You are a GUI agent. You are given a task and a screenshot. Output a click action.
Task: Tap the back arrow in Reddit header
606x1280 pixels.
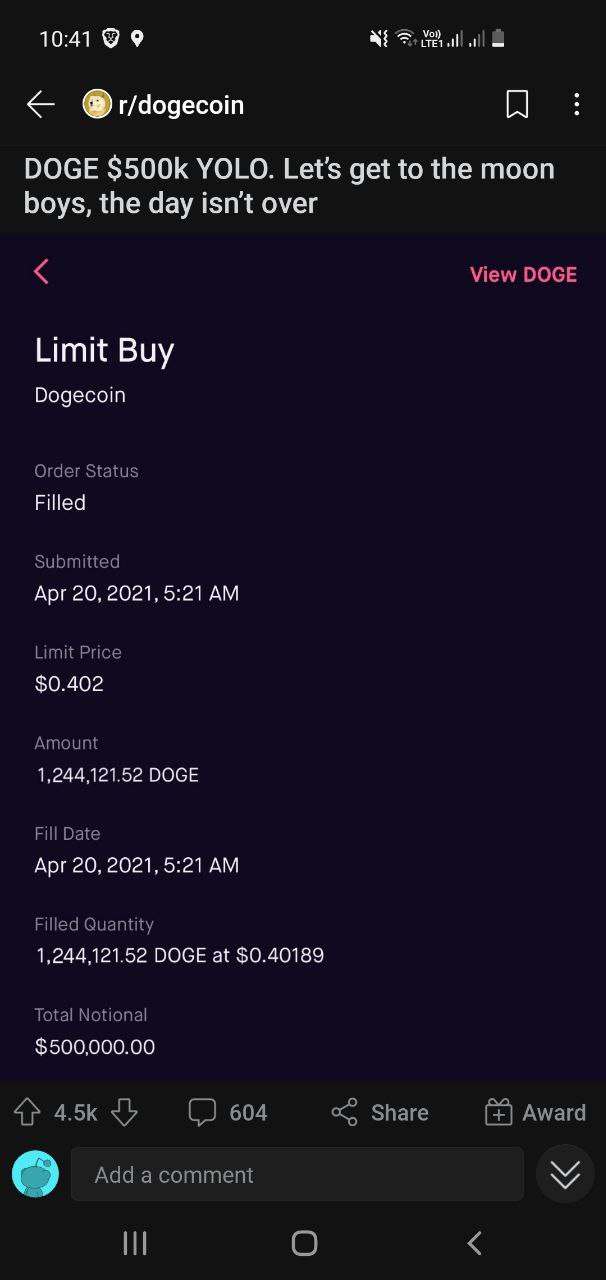[x=40, y=104]
